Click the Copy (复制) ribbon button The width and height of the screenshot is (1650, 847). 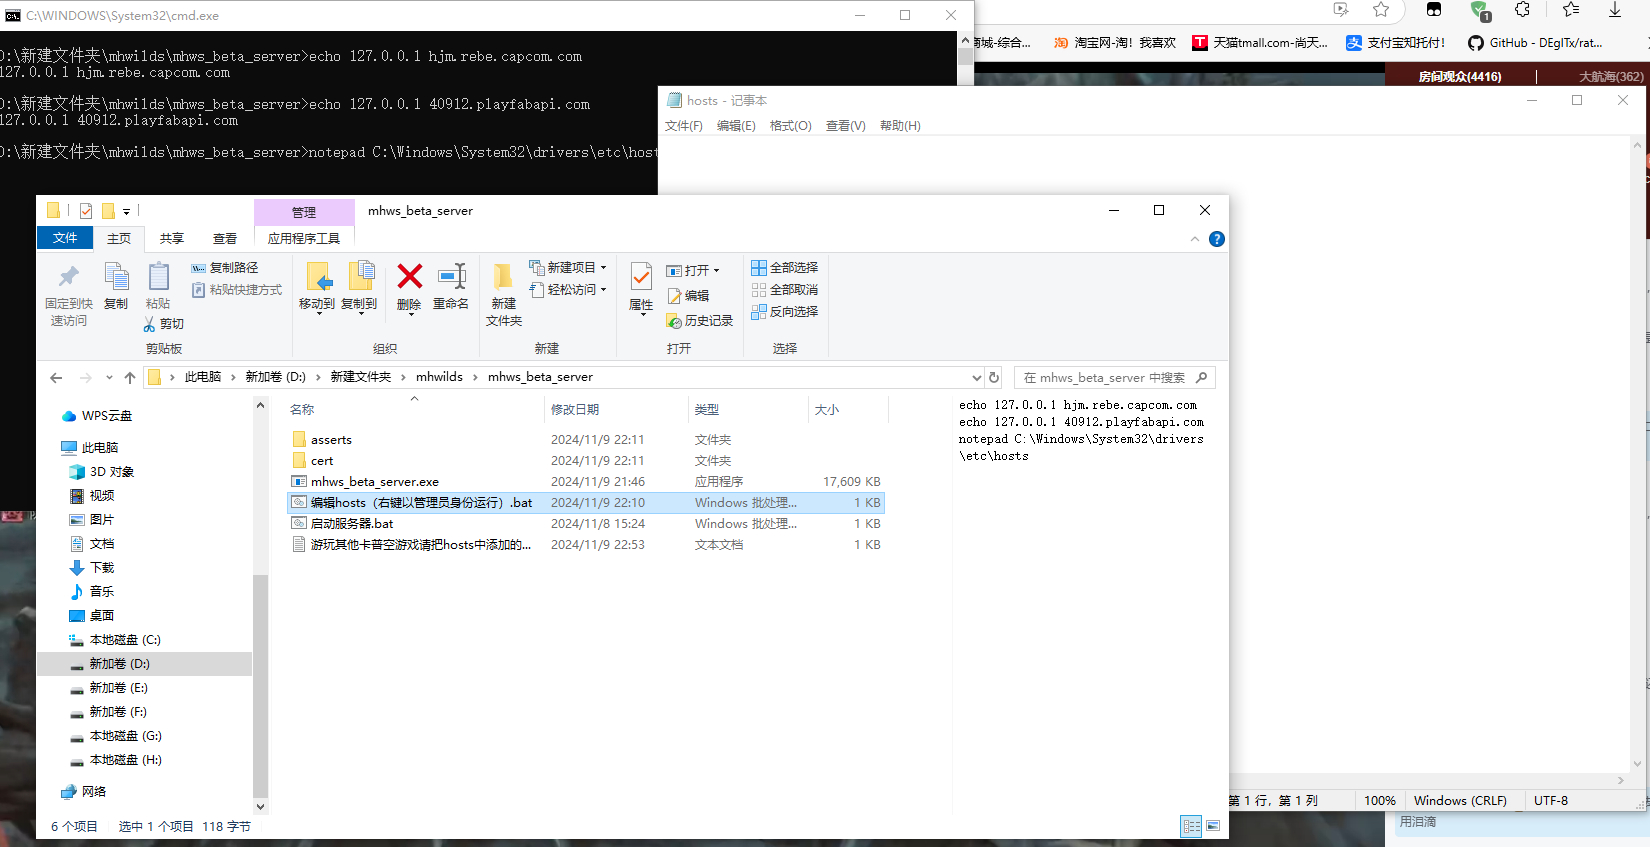116,287
